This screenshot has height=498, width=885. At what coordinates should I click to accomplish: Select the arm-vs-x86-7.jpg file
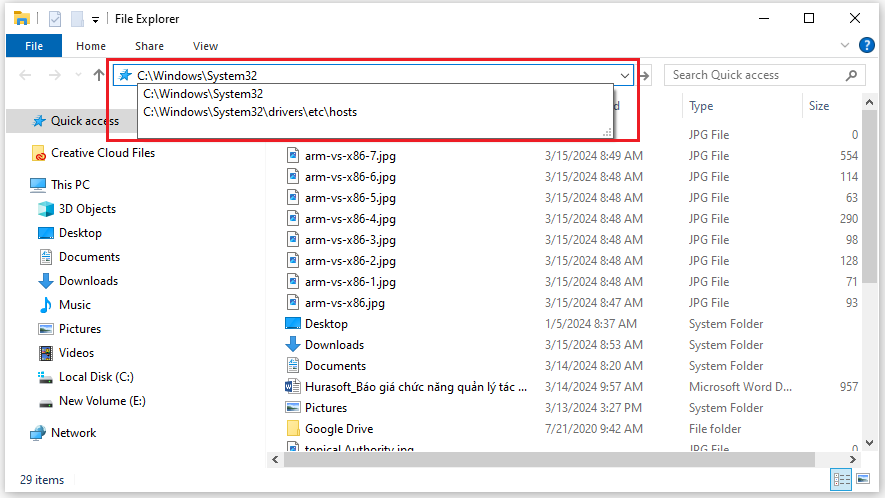point(350,156)
